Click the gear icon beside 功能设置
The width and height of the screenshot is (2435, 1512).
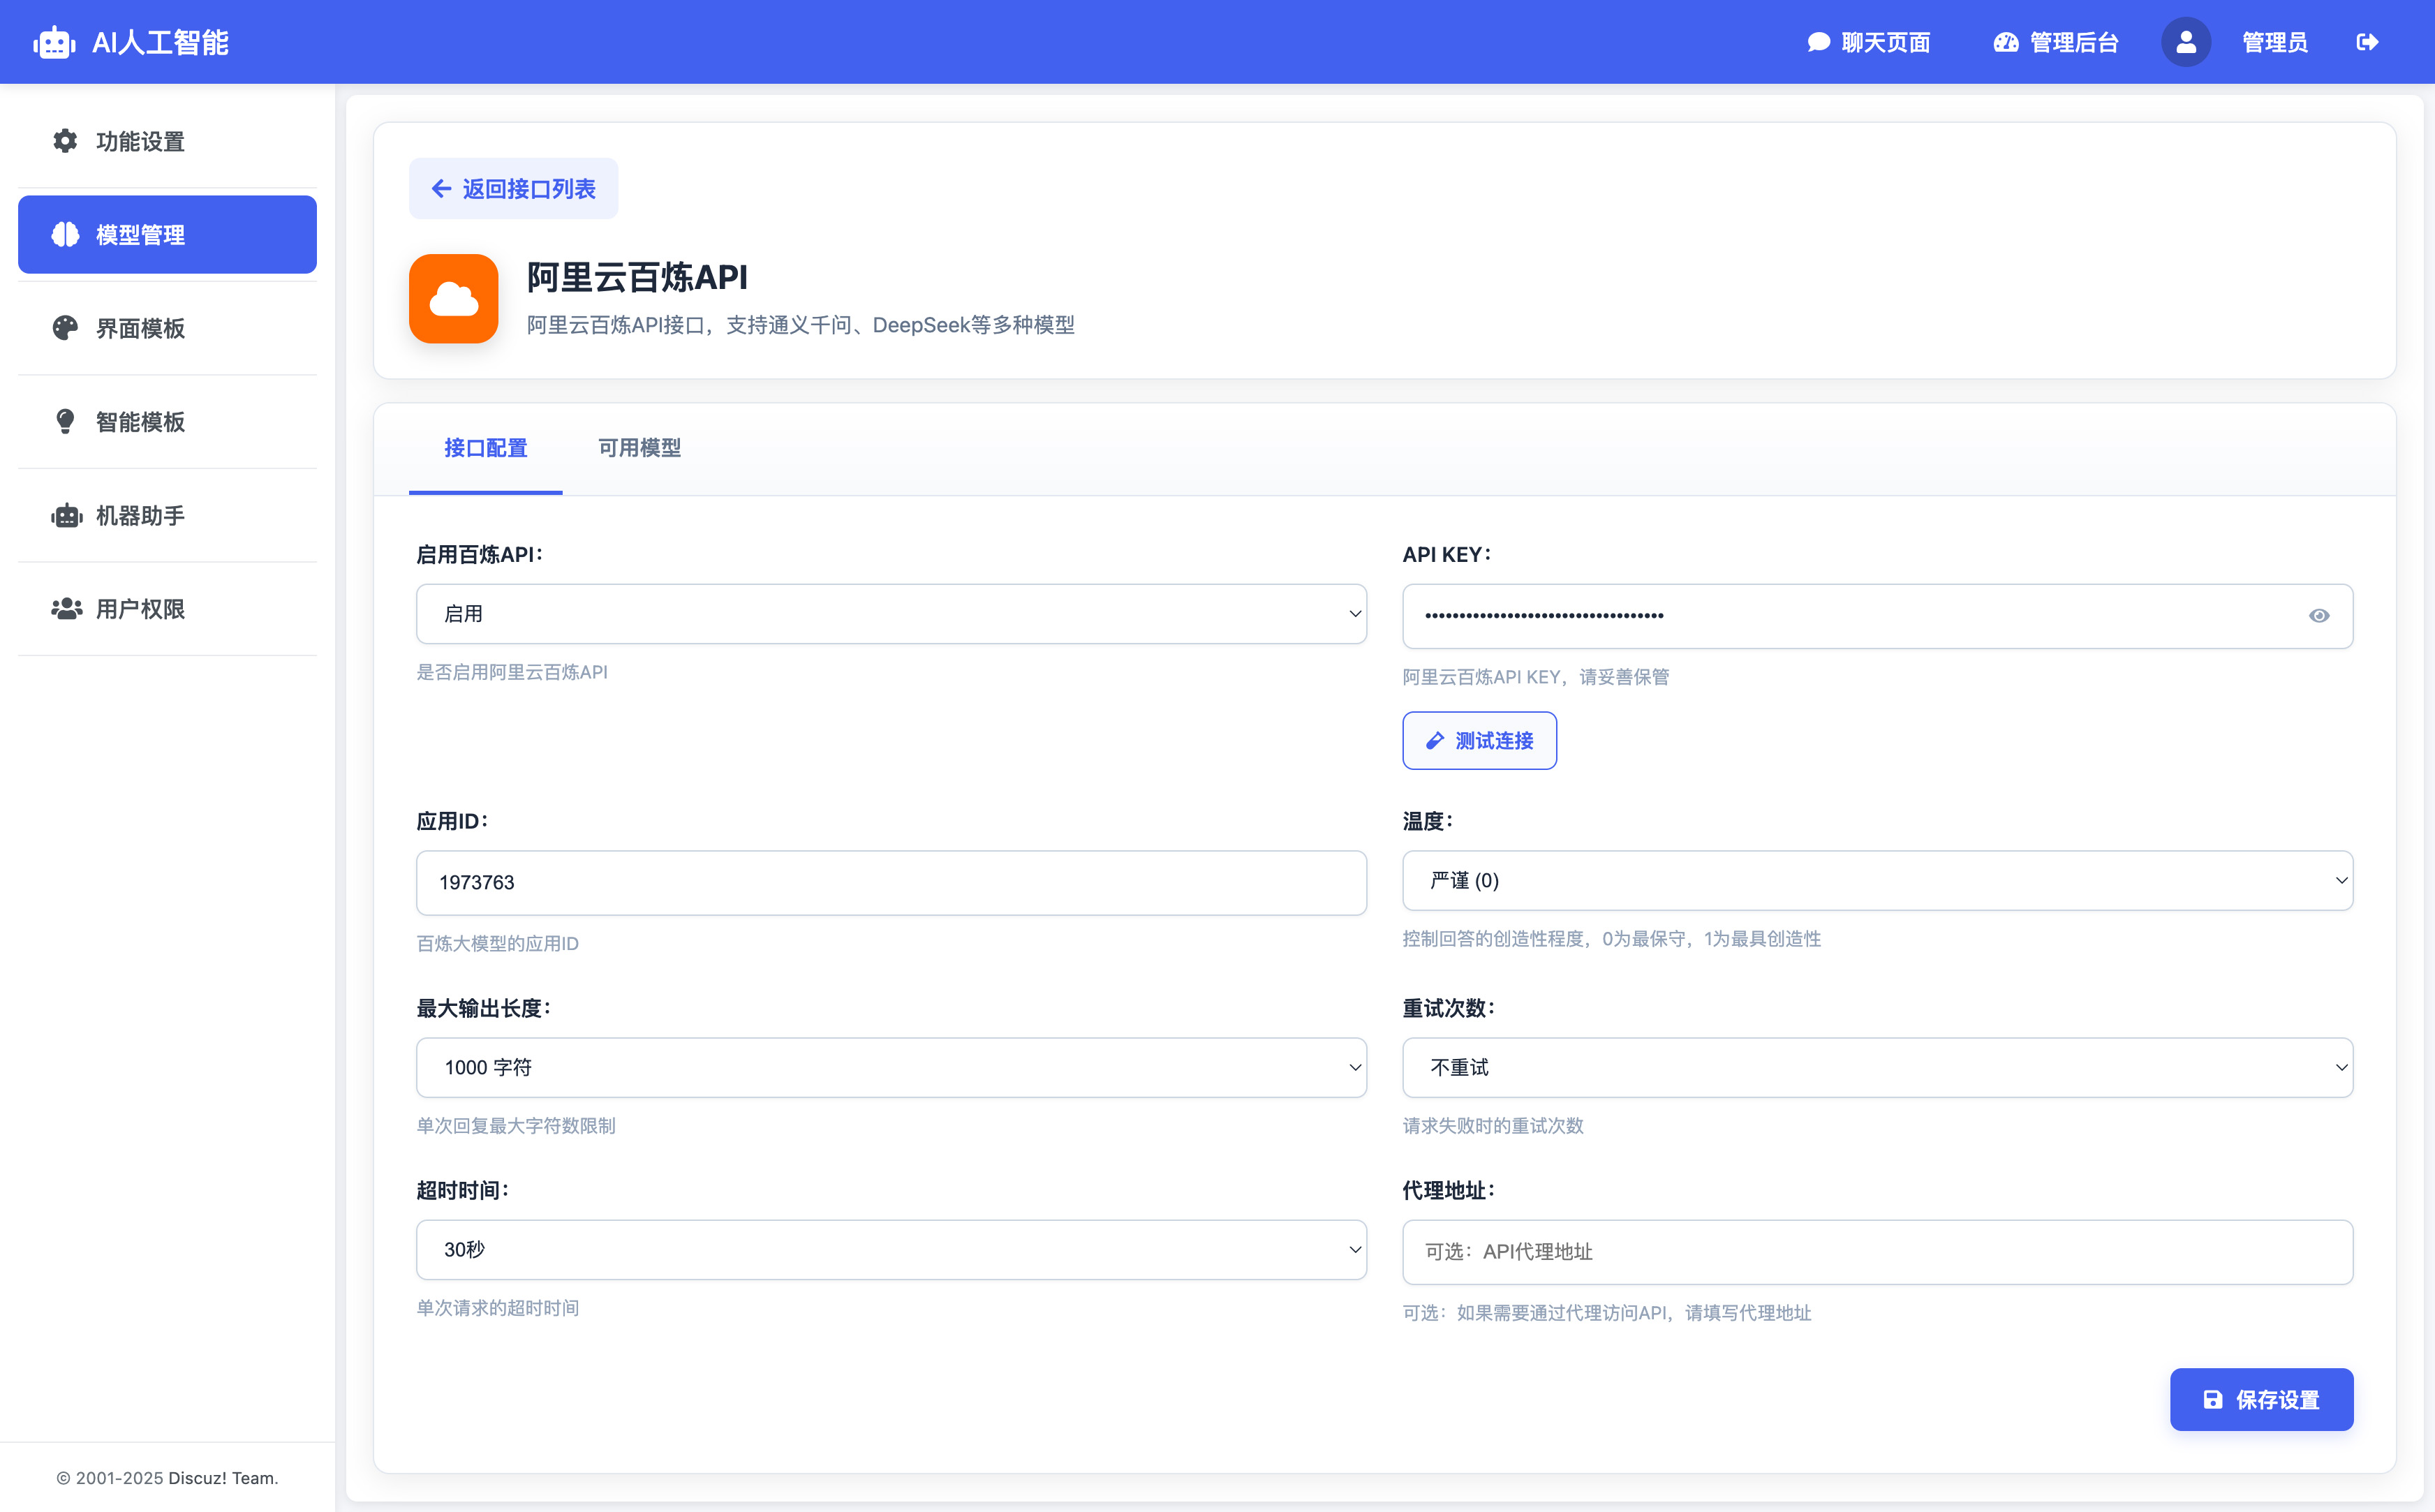click(x=65, y=141)
